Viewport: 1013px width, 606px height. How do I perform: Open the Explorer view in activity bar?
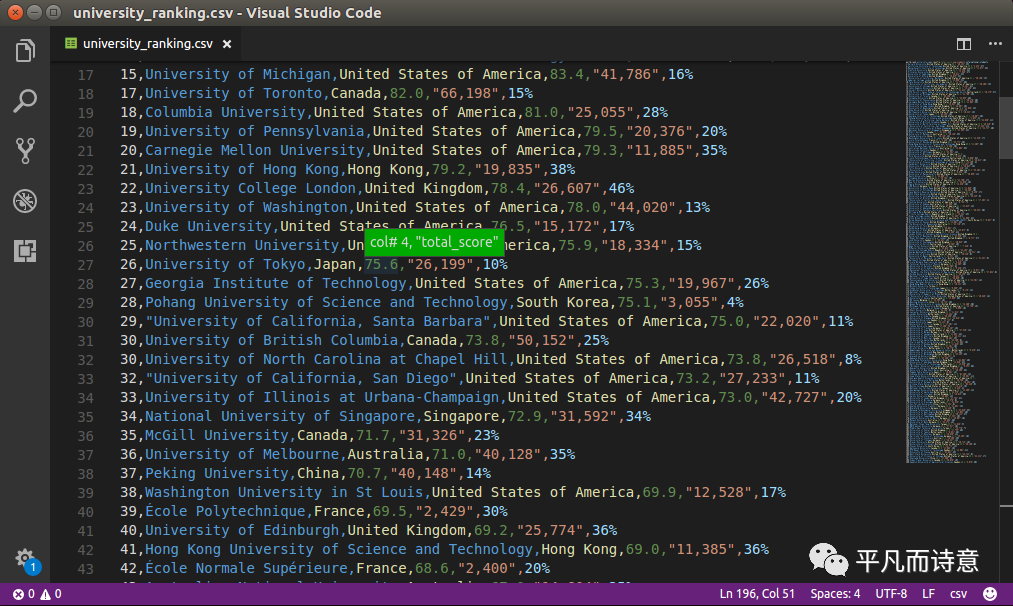pos(25,52)
